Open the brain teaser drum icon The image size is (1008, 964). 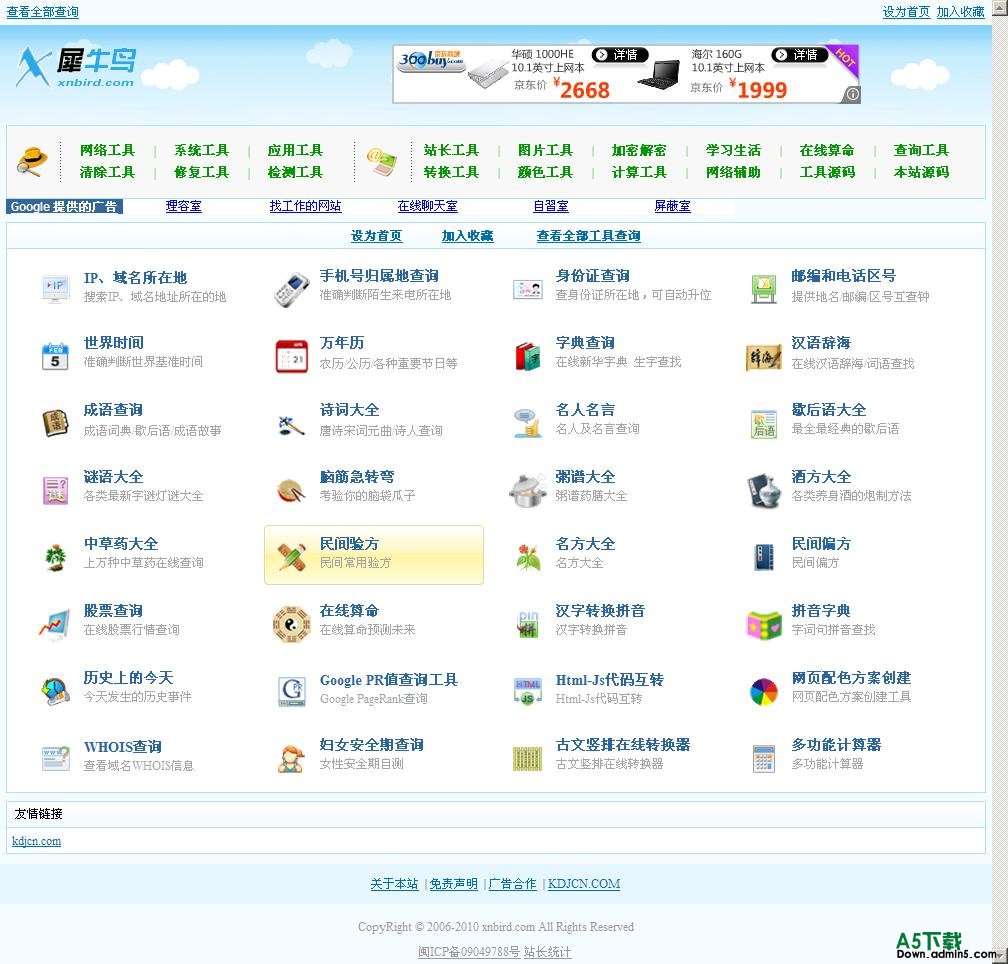tap(291, 490)
